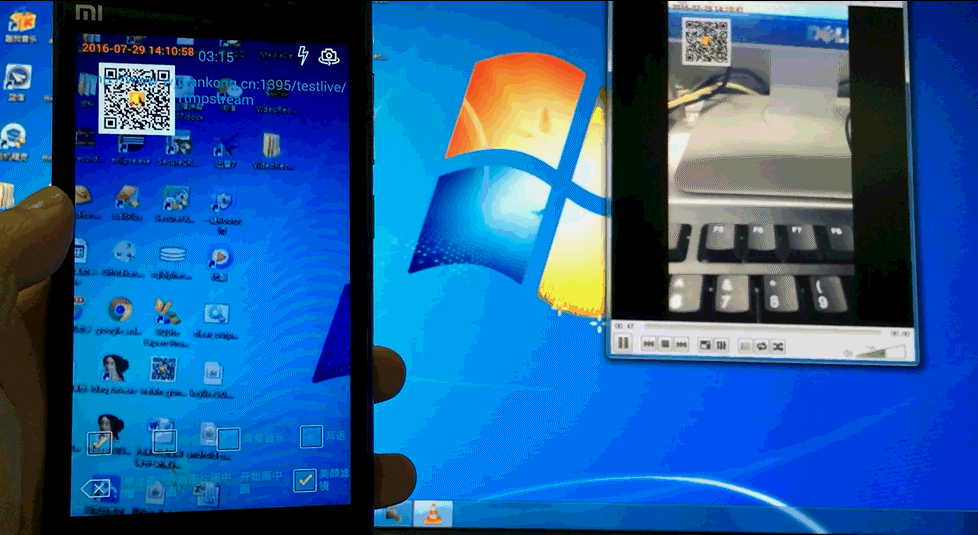Tap the 03:15 streaming timer on phone
This screenshot has height=535, width=978.
(216, 57)
